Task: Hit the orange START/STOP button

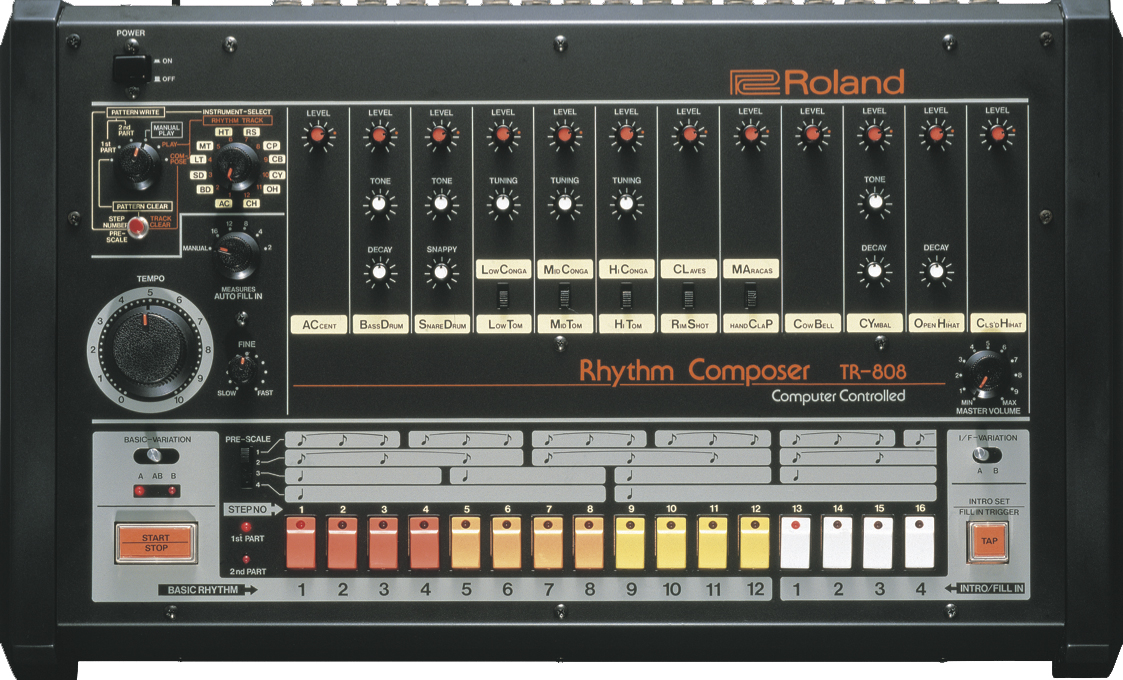Action: [x=155, y=542]
